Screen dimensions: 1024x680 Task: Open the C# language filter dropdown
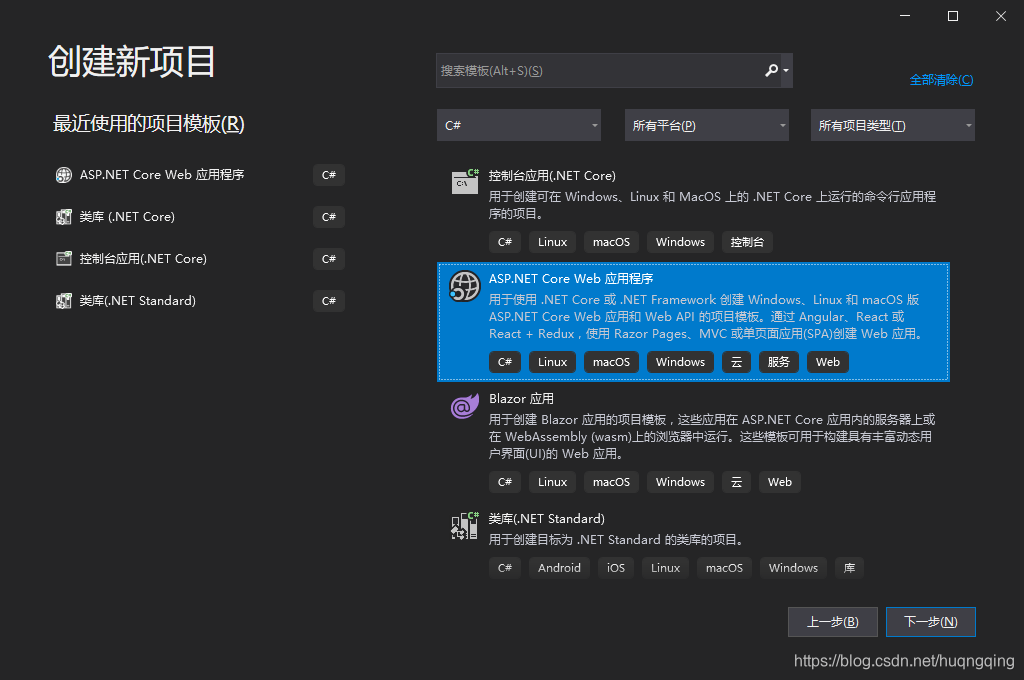(x=519, y=125)
